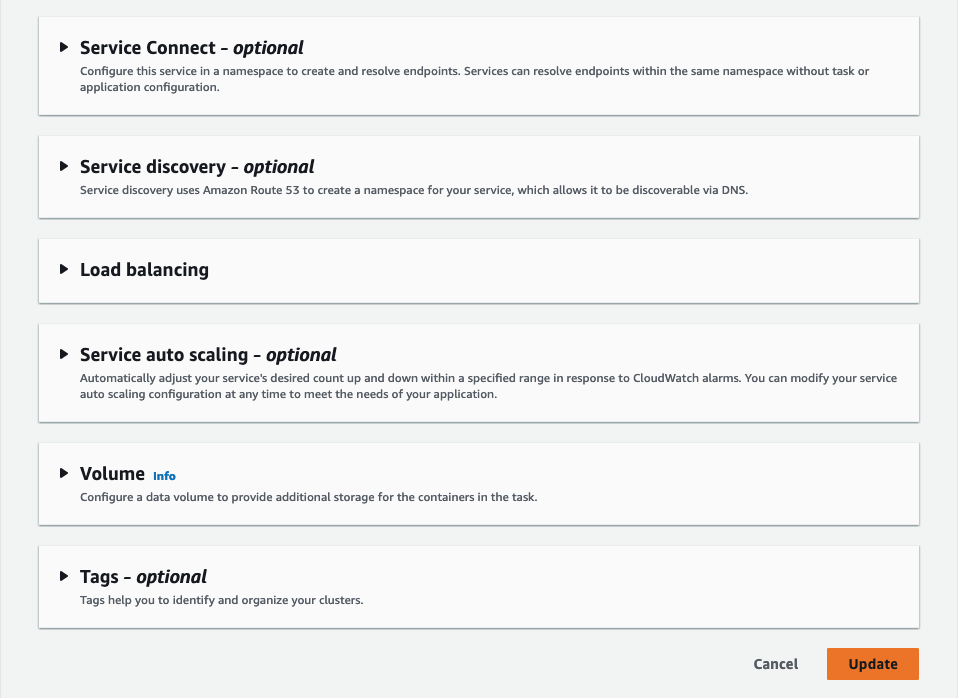958x698 pixels.
Task: Expand the Service discovery disclosure triangle
Action: [64, 166]
